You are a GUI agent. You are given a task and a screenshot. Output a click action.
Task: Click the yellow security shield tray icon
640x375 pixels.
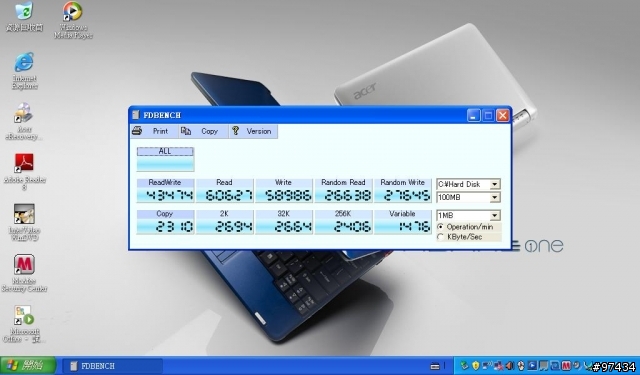click(x=476, y=366)
